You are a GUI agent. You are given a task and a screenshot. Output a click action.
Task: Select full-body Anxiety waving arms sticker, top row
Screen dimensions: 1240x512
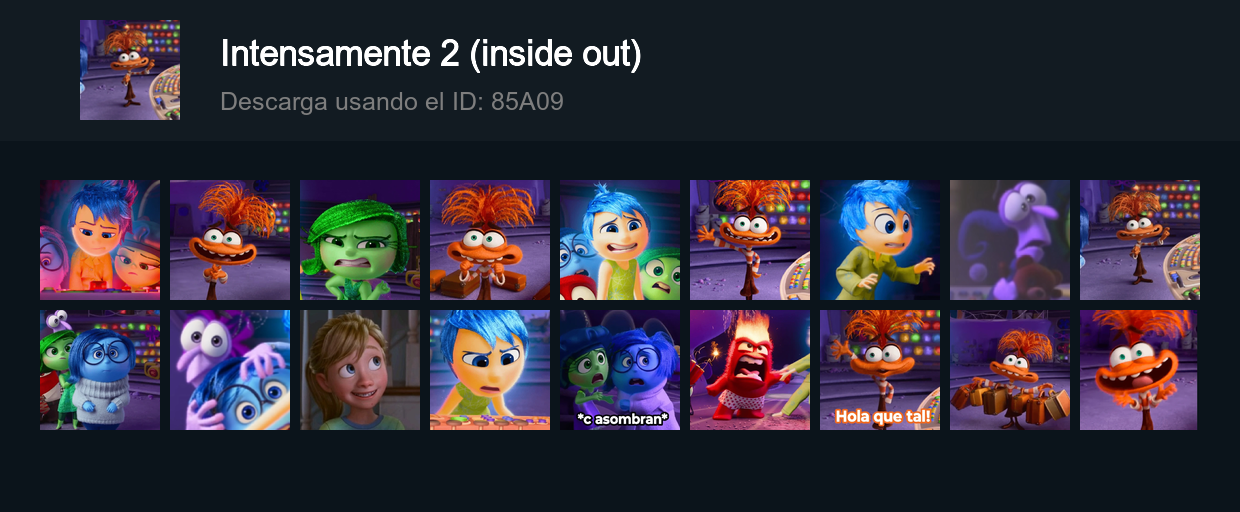tap(750, 240)
